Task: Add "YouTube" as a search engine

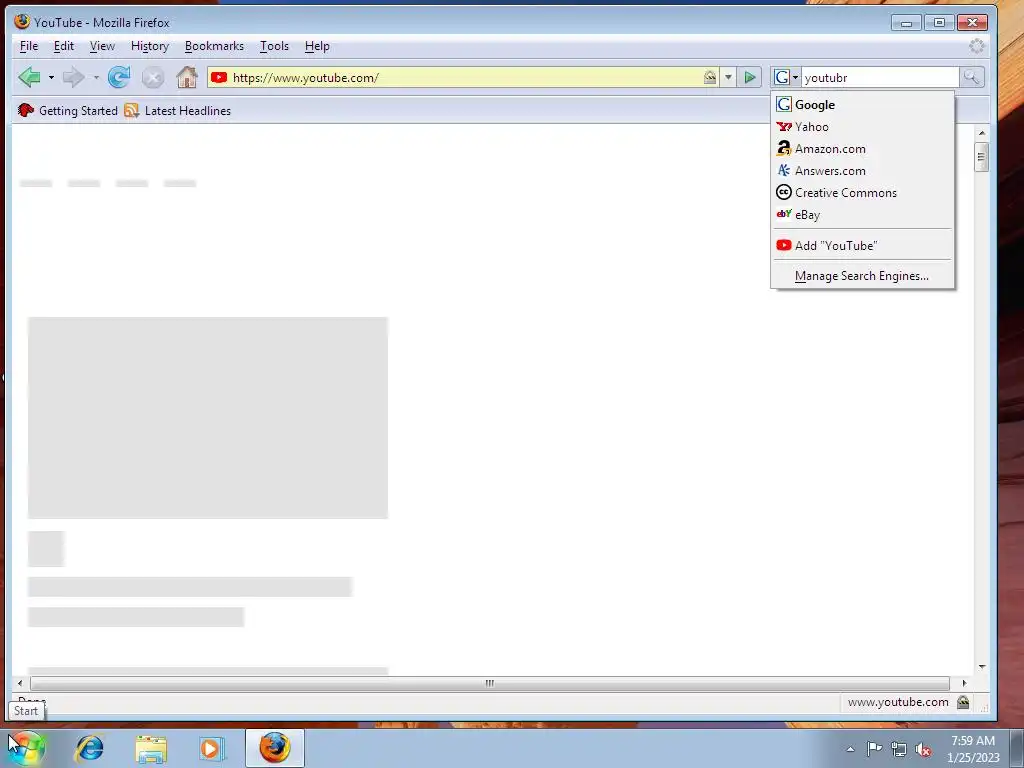Action: [x=862, y=246]
